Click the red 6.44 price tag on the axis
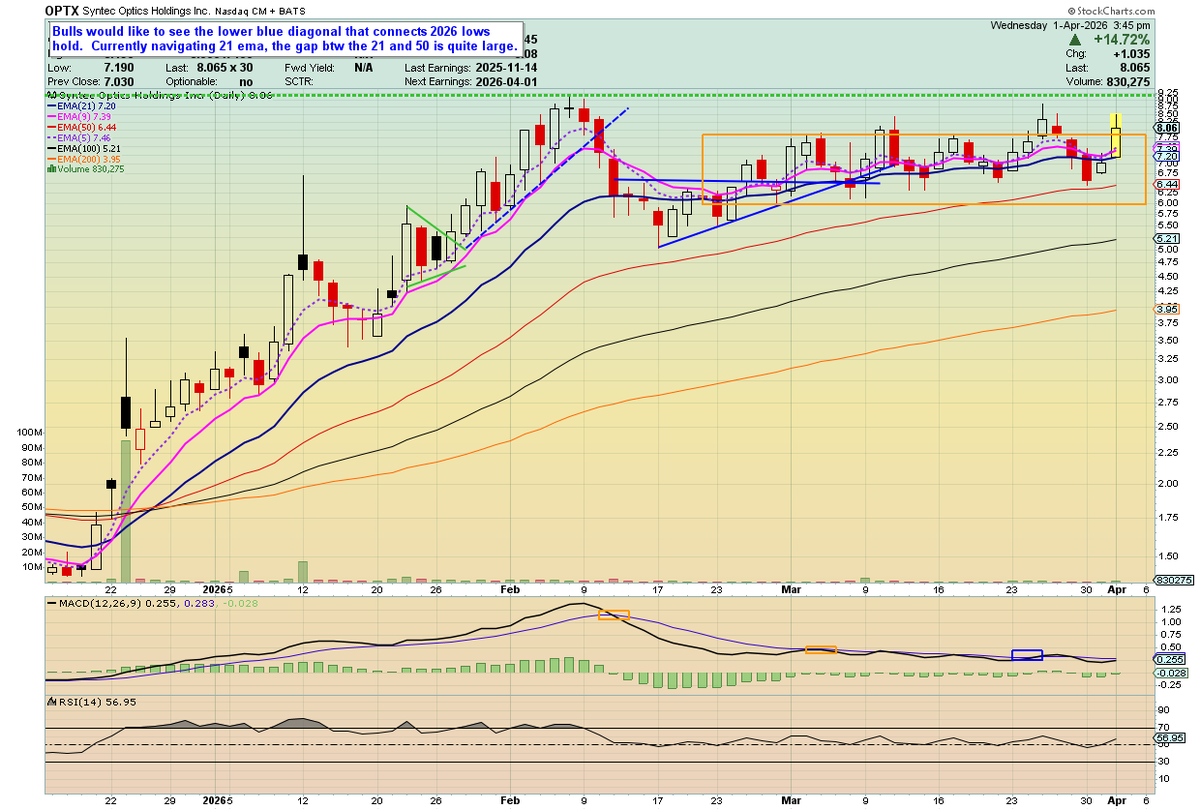This screenshot has height=810, width=1200. point(1166,186)
